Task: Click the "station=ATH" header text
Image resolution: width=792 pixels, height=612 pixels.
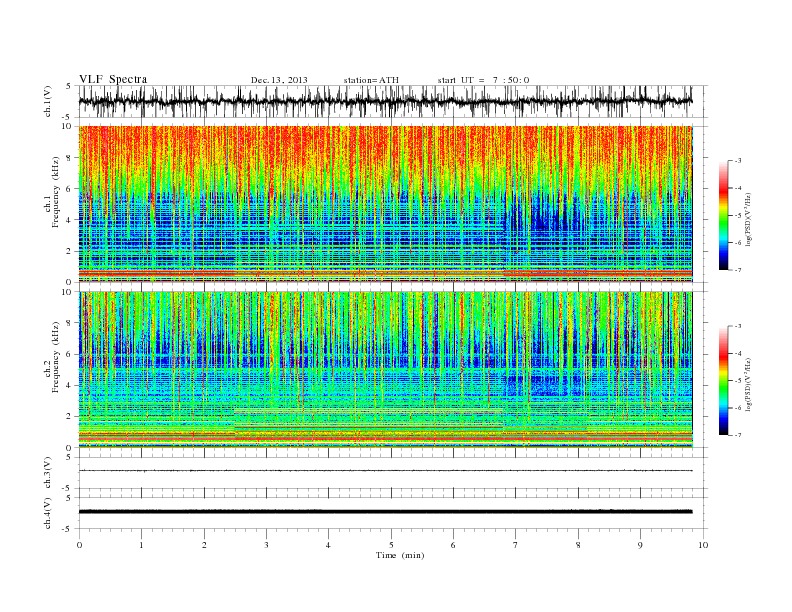Action: 371,80
